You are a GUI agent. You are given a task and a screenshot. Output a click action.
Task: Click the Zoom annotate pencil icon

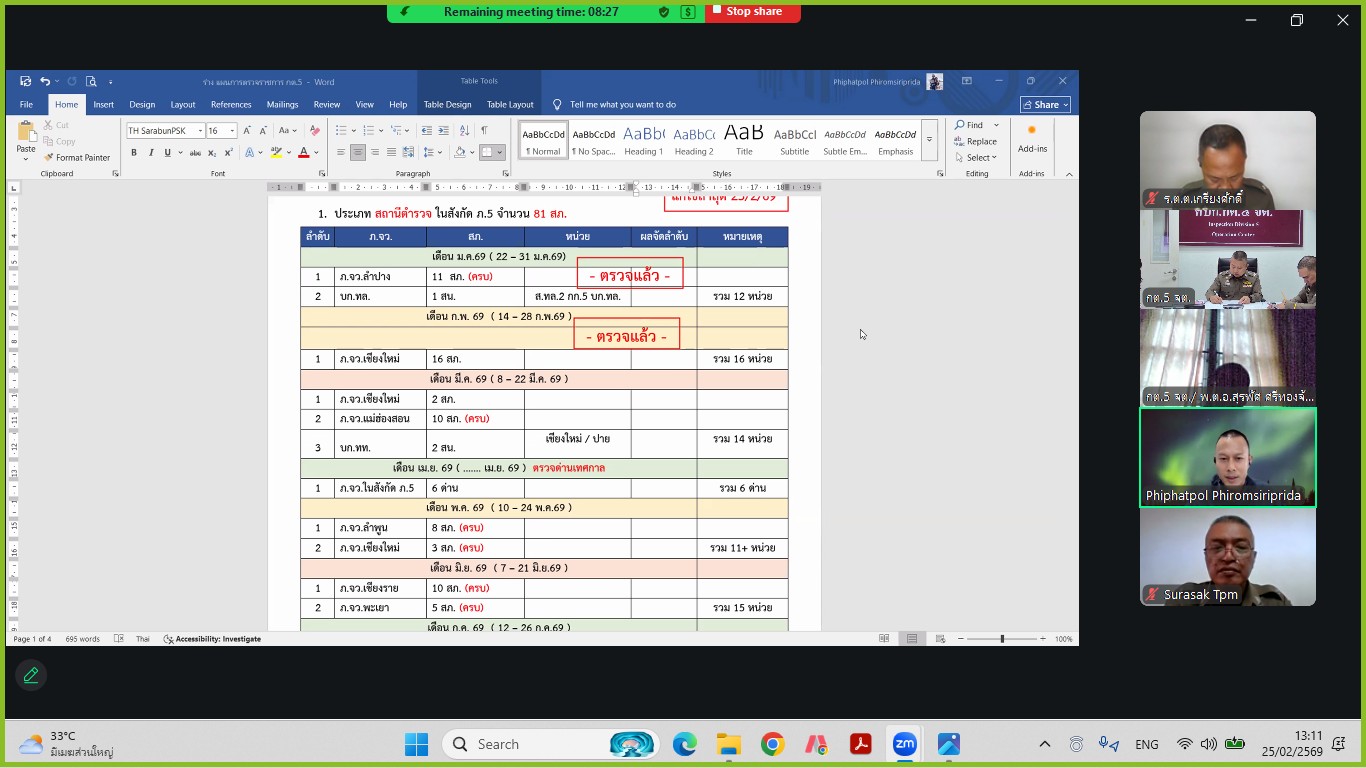(31, 676)
